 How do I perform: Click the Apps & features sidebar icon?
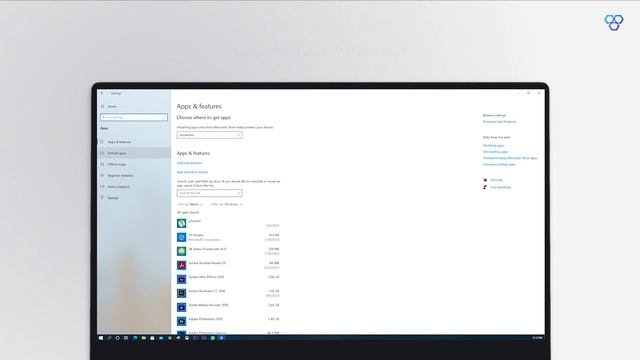(x=102, y=142)
